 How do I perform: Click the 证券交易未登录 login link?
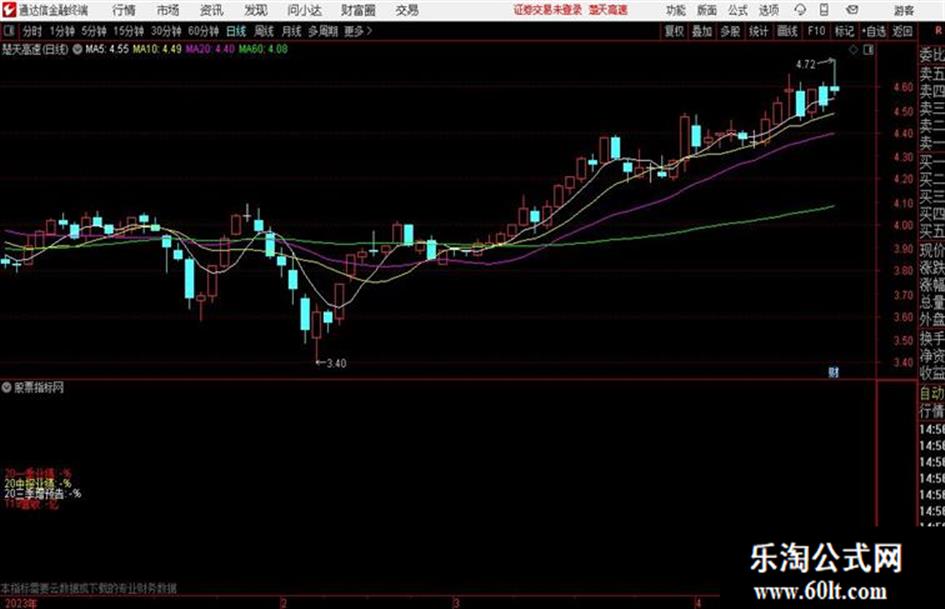click(548, 10)
